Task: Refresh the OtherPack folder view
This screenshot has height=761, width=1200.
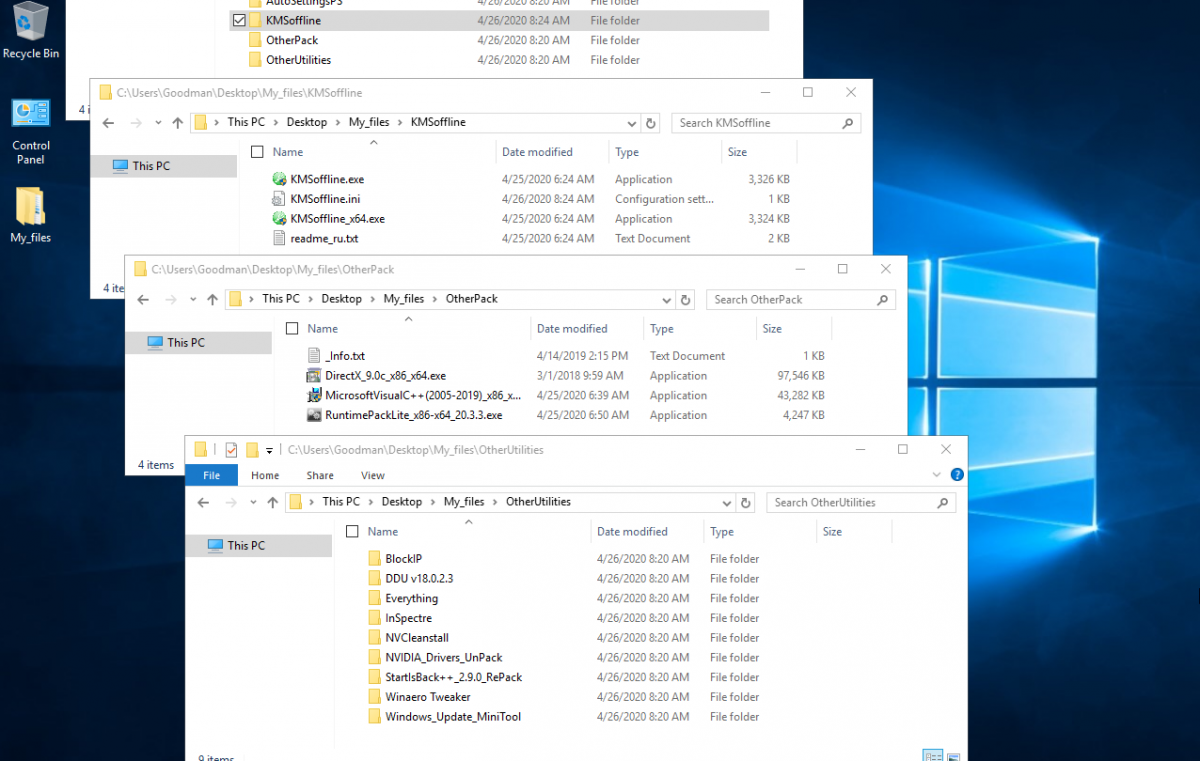Action: pos(686,299)
